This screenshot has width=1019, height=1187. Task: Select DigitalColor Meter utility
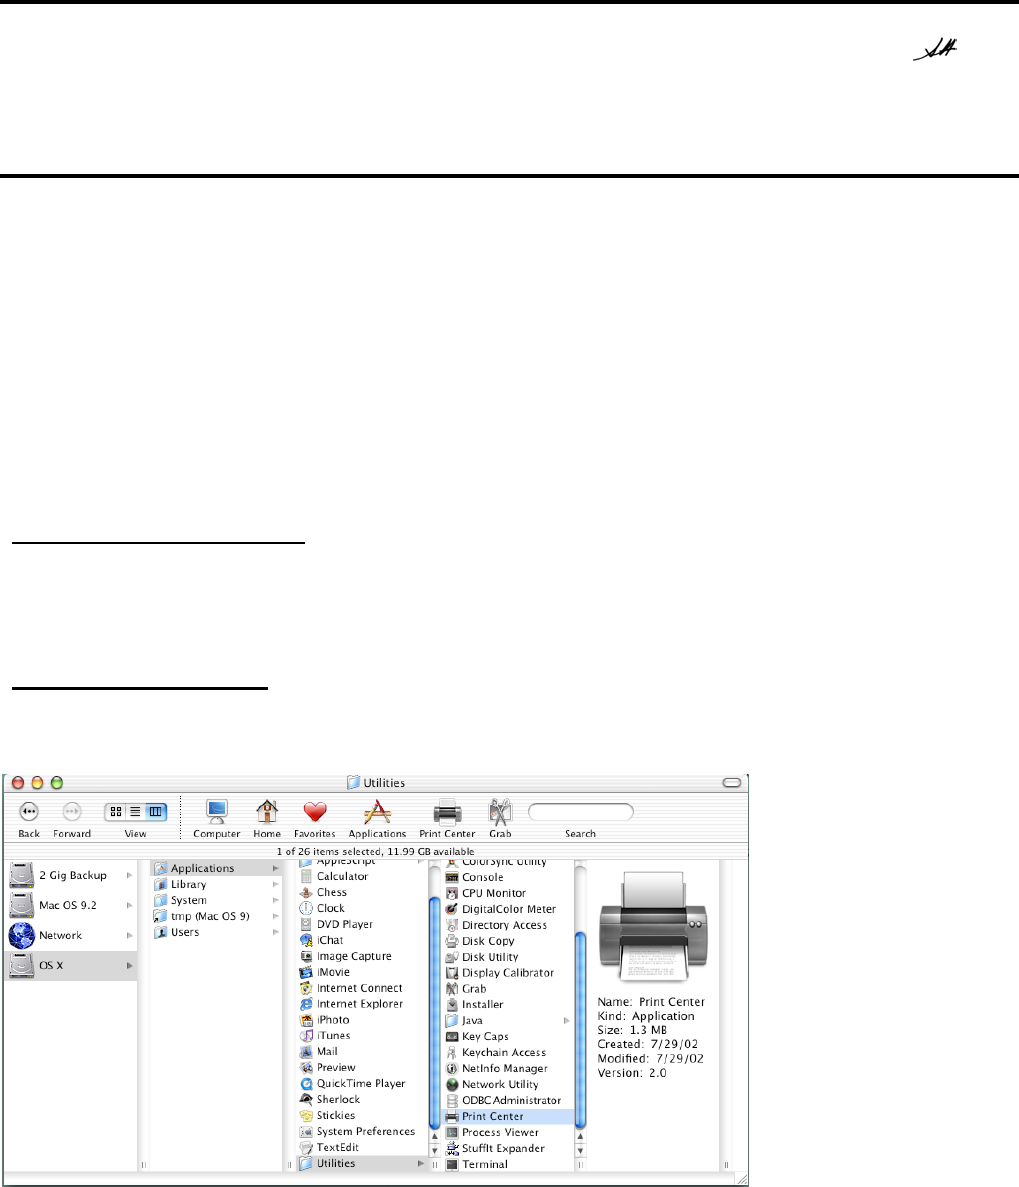[x=508, y=909]
